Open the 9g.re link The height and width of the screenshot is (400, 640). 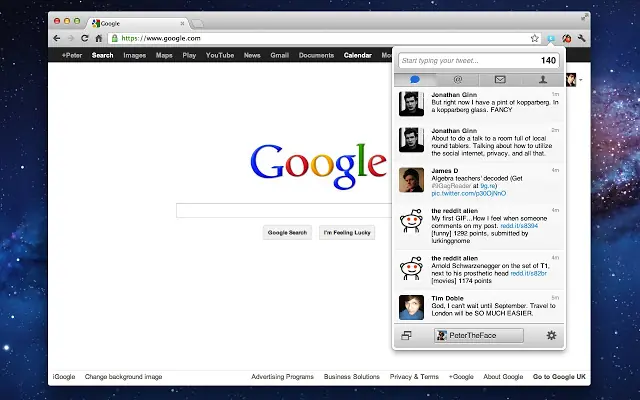pos(487,186)
